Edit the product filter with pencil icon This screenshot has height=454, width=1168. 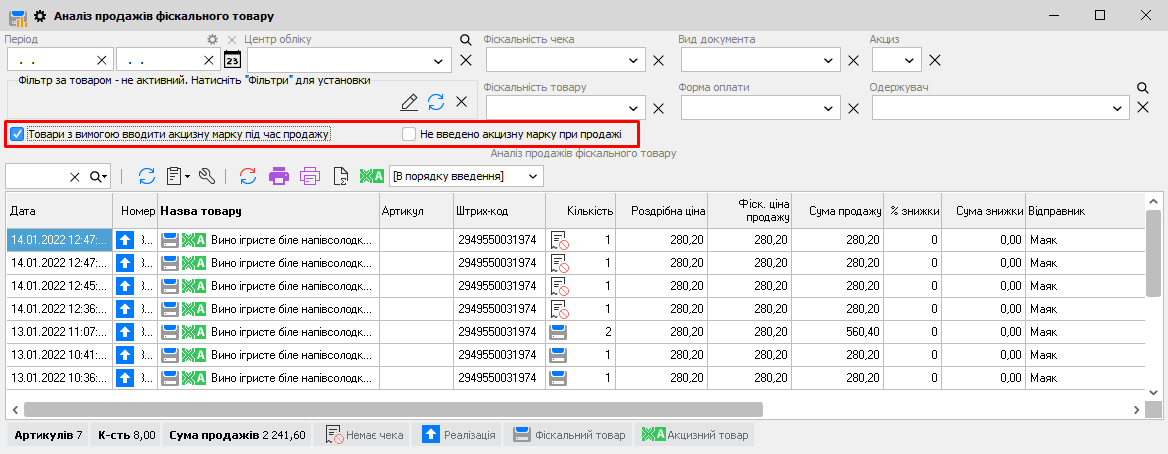pyautogui.click(x=409, y=102)
